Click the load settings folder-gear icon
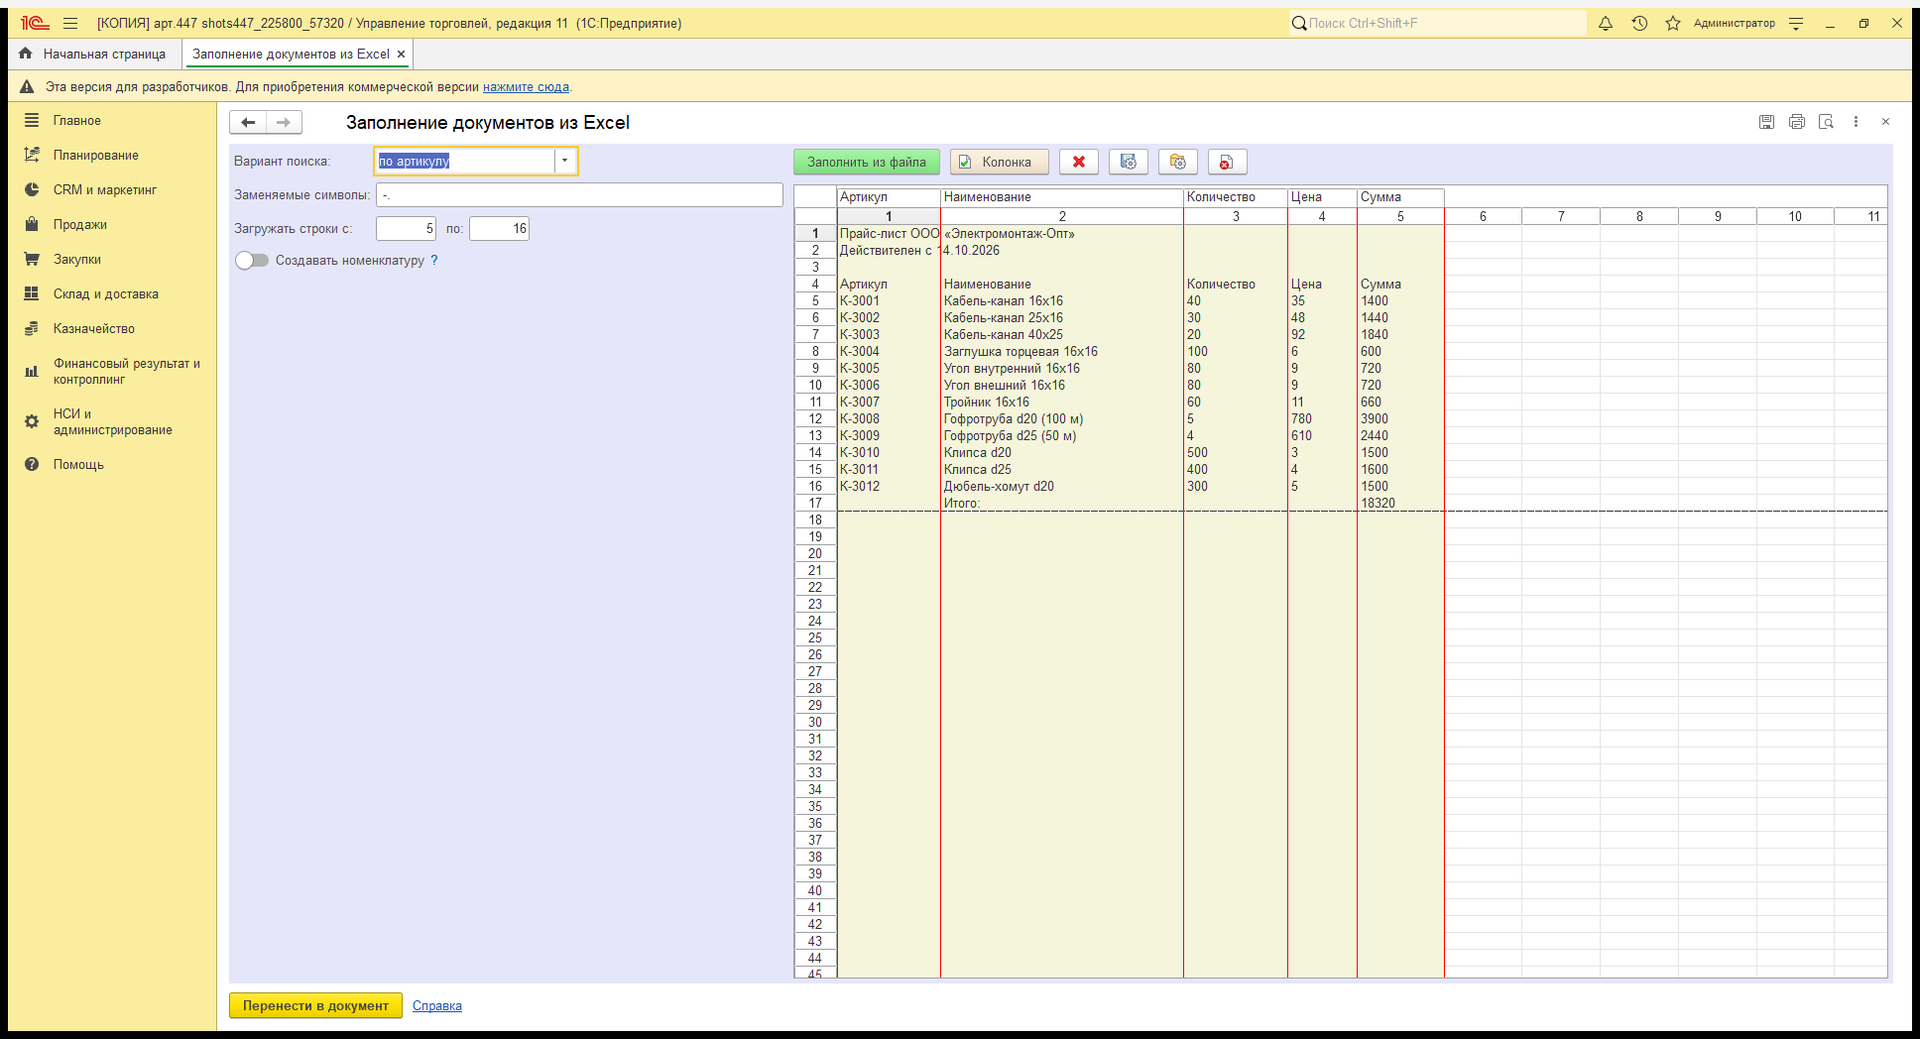The image size is (1920, 1039). [1177, 162]
